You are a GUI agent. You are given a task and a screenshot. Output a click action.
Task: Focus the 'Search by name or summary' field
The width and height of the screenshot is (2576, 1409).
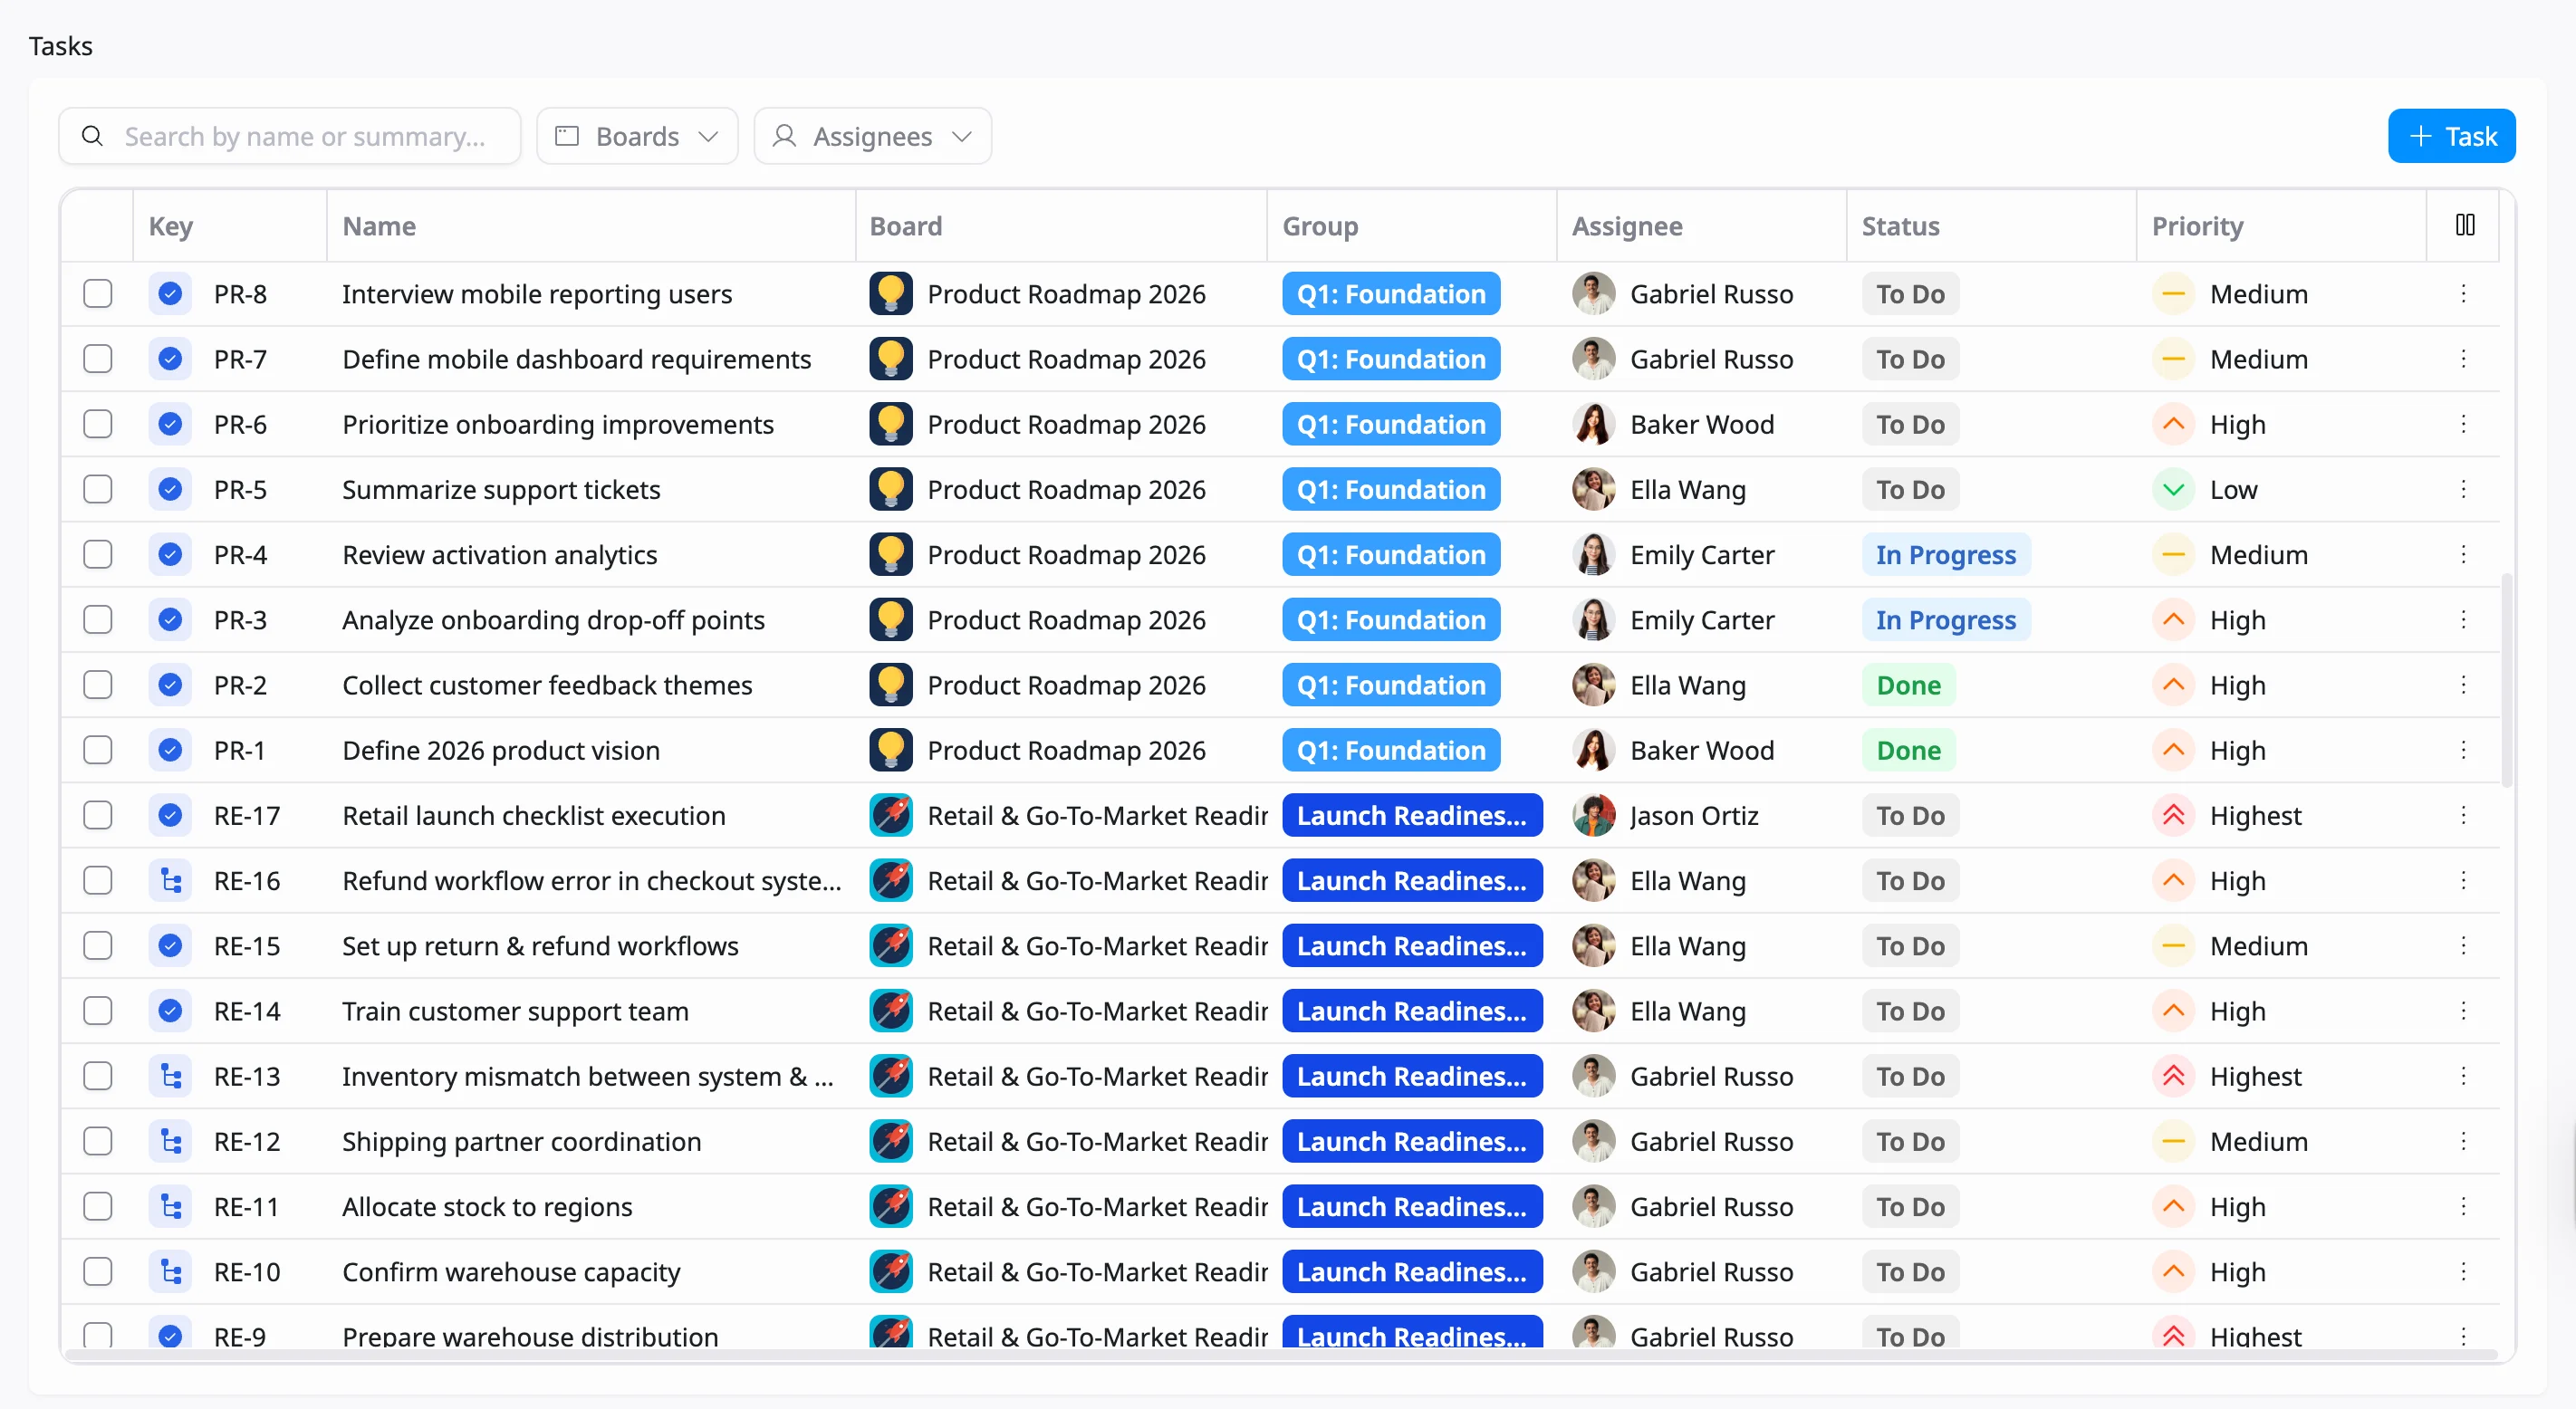(x=289, y=135)
